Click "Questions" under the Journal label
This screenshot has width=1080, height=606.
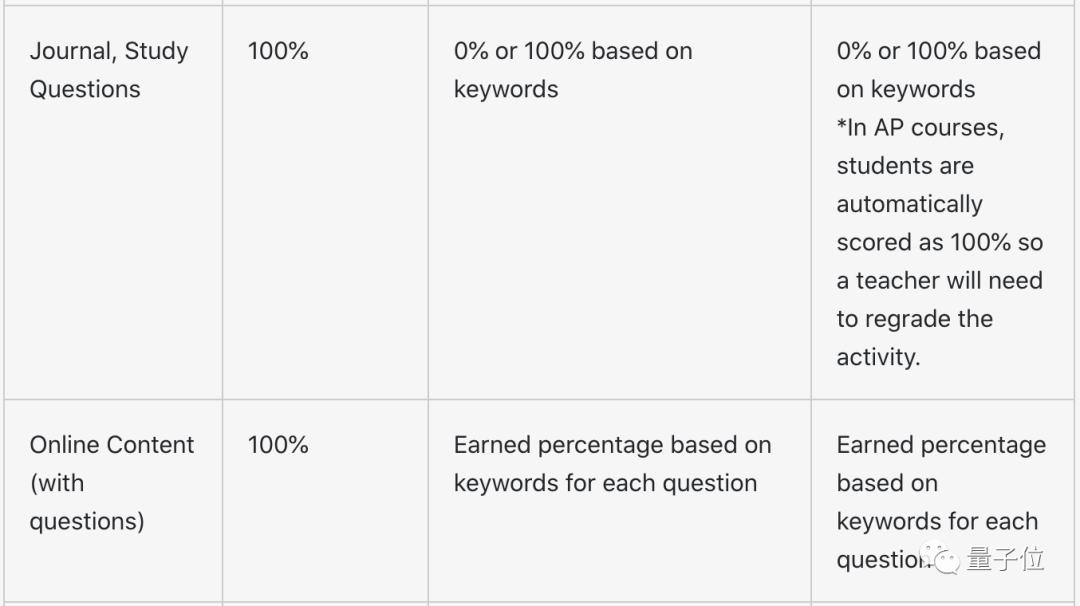pyautogui.click(x=85, y=89)
